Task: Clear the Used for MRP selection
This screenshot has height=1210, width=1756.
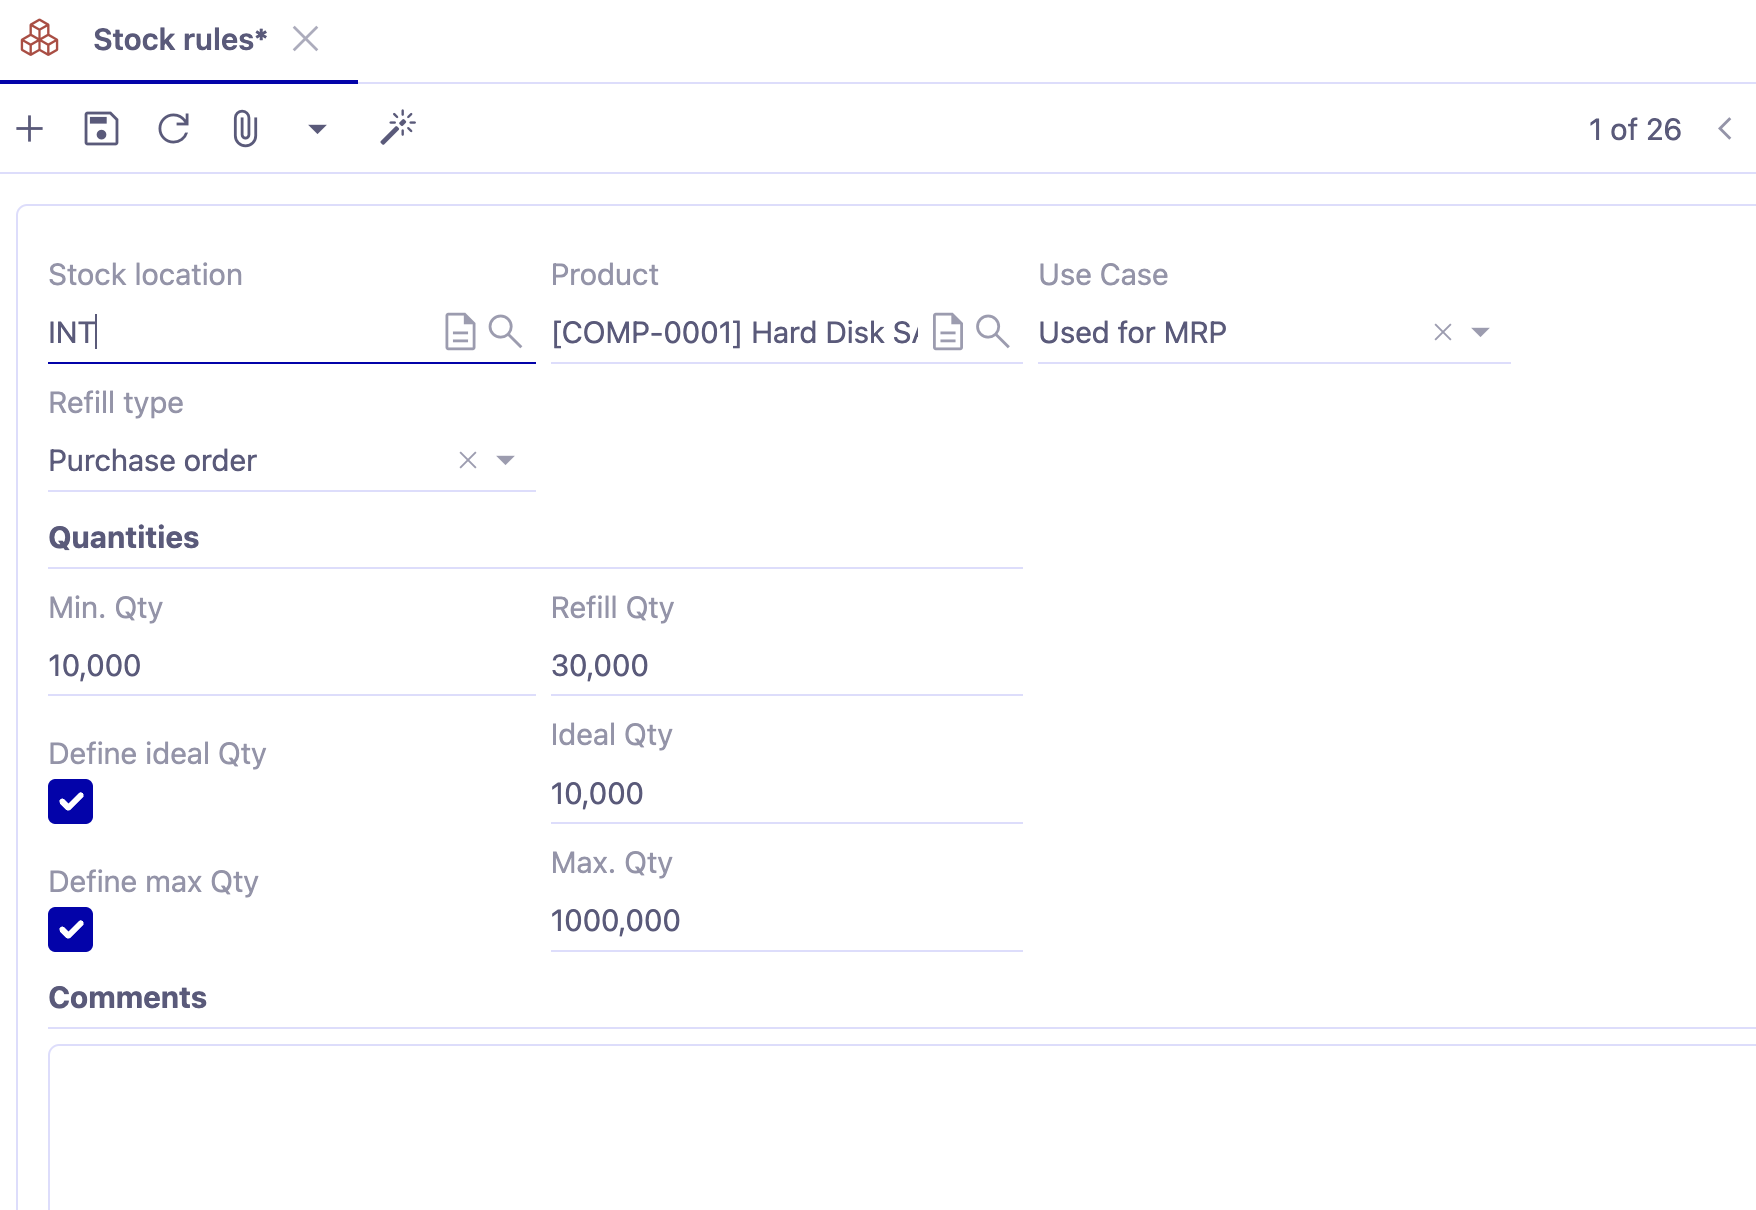Action: (1441, 332)
